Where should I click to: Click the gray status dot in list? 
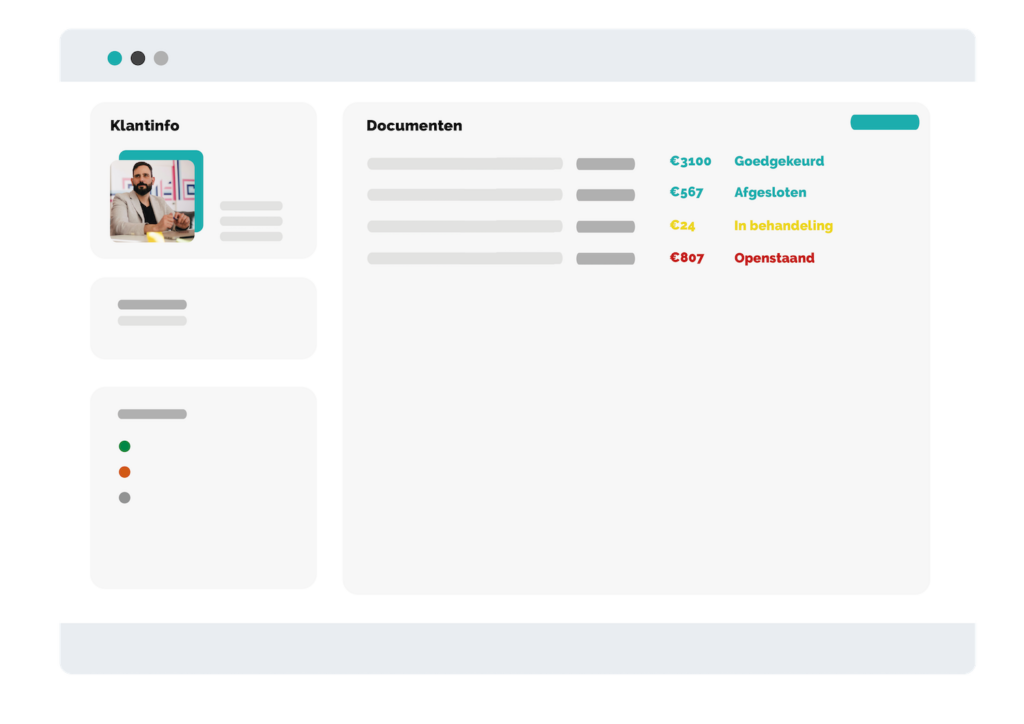coord(125,497)
